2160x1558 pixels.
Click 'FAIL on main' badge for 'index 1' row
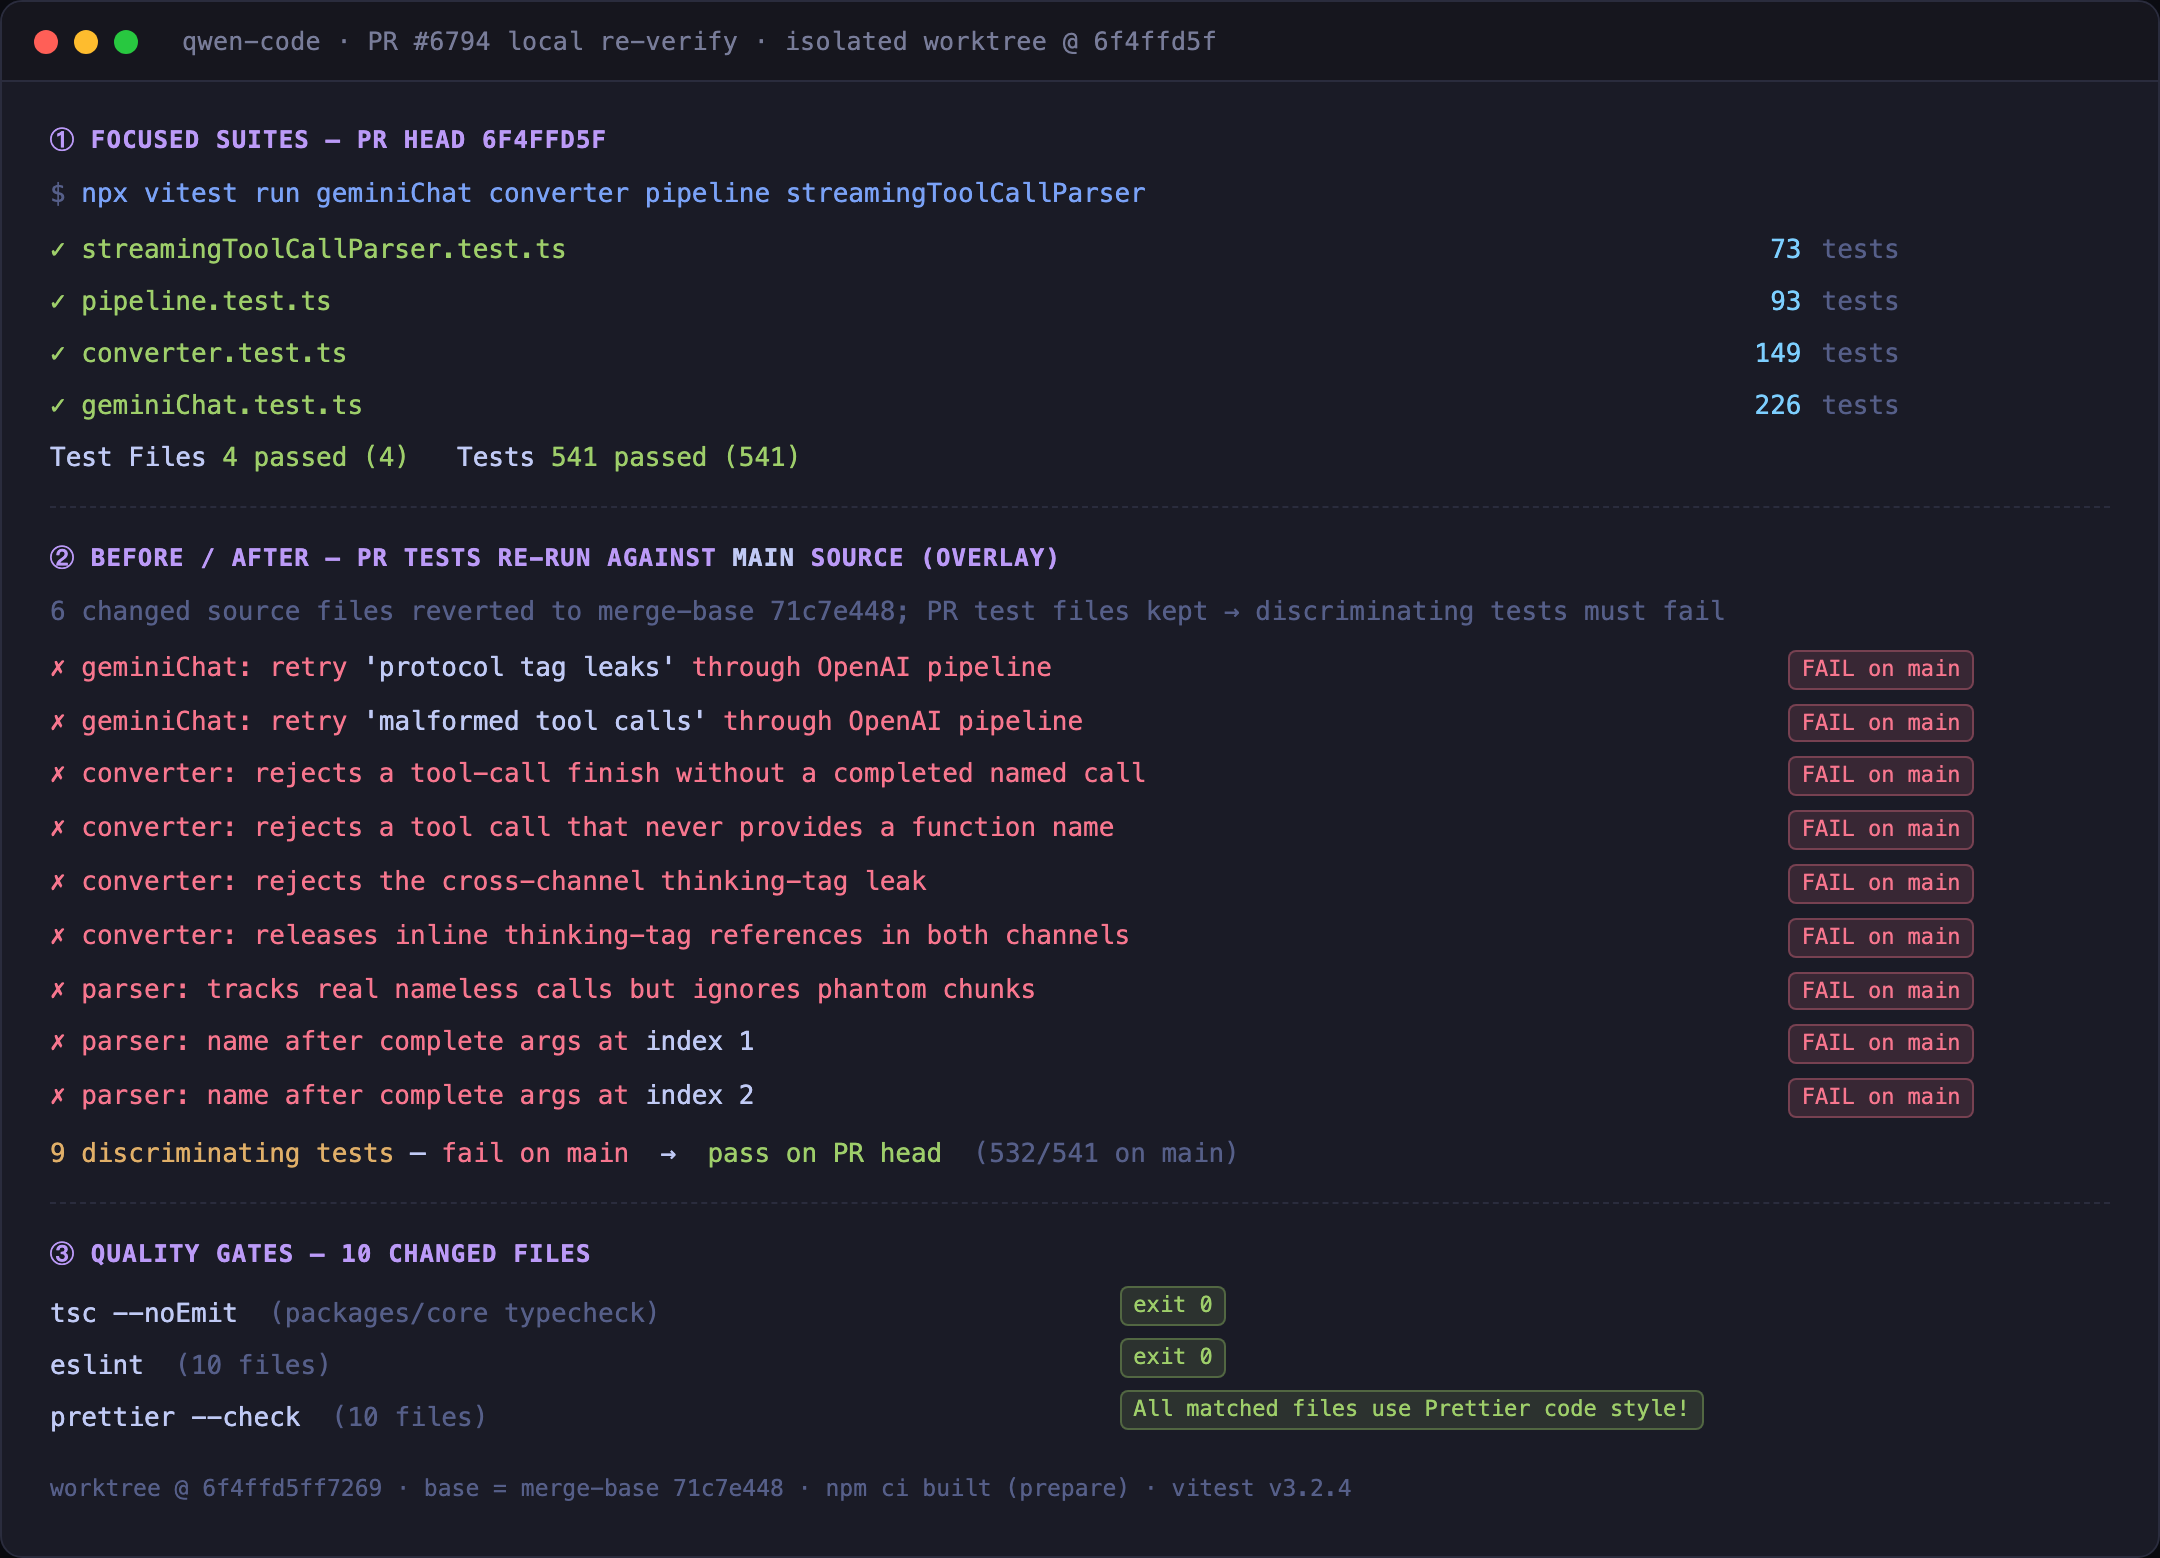[x=1880, y=1043]
